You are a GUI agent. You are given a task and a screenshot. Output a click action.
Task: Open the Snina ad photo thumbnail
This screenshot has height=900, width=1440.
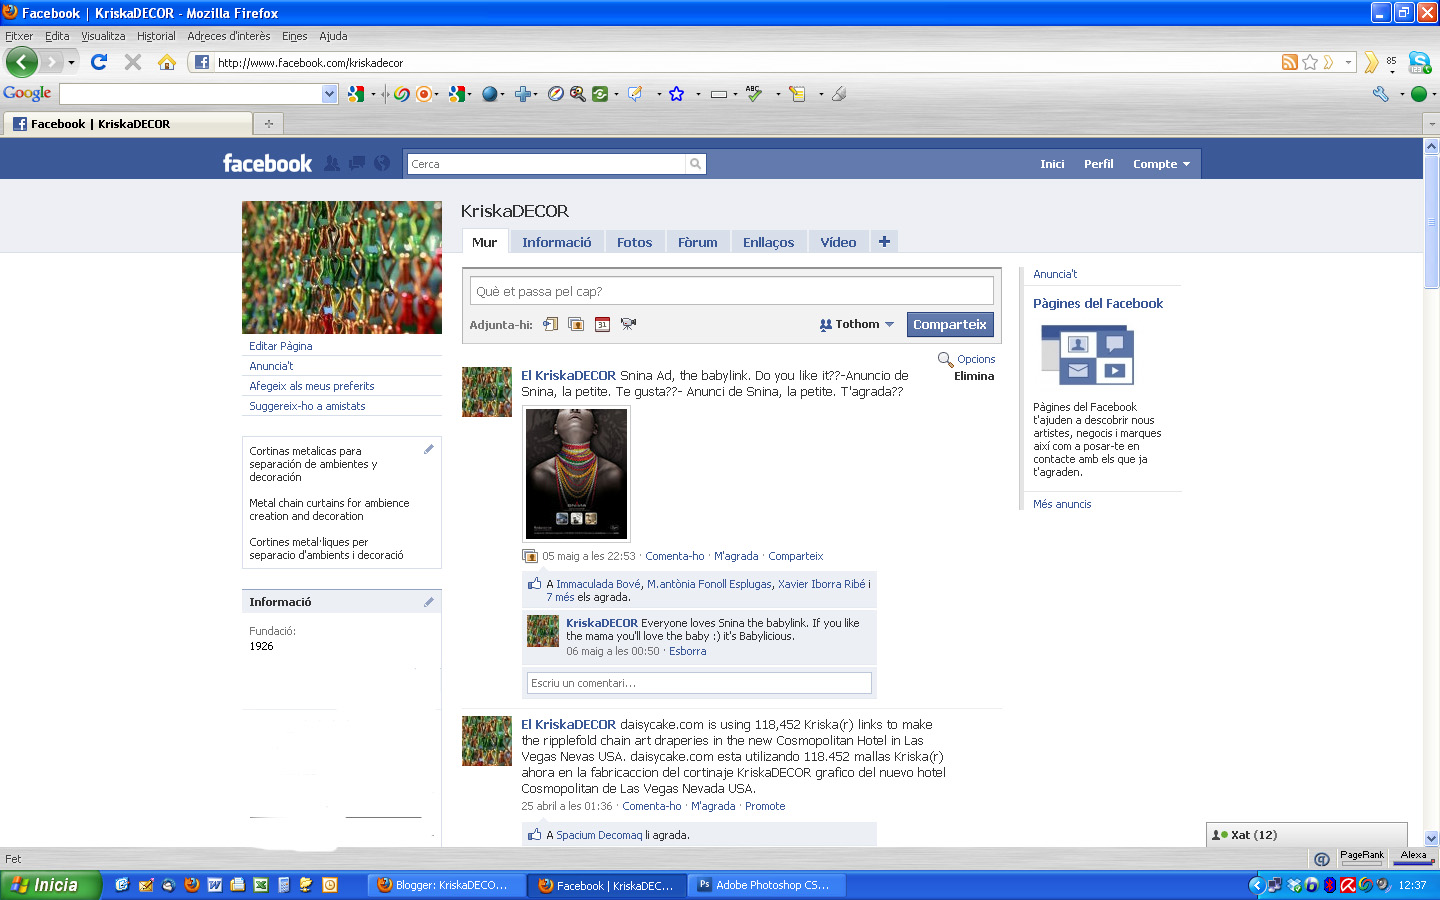(576, 473)
